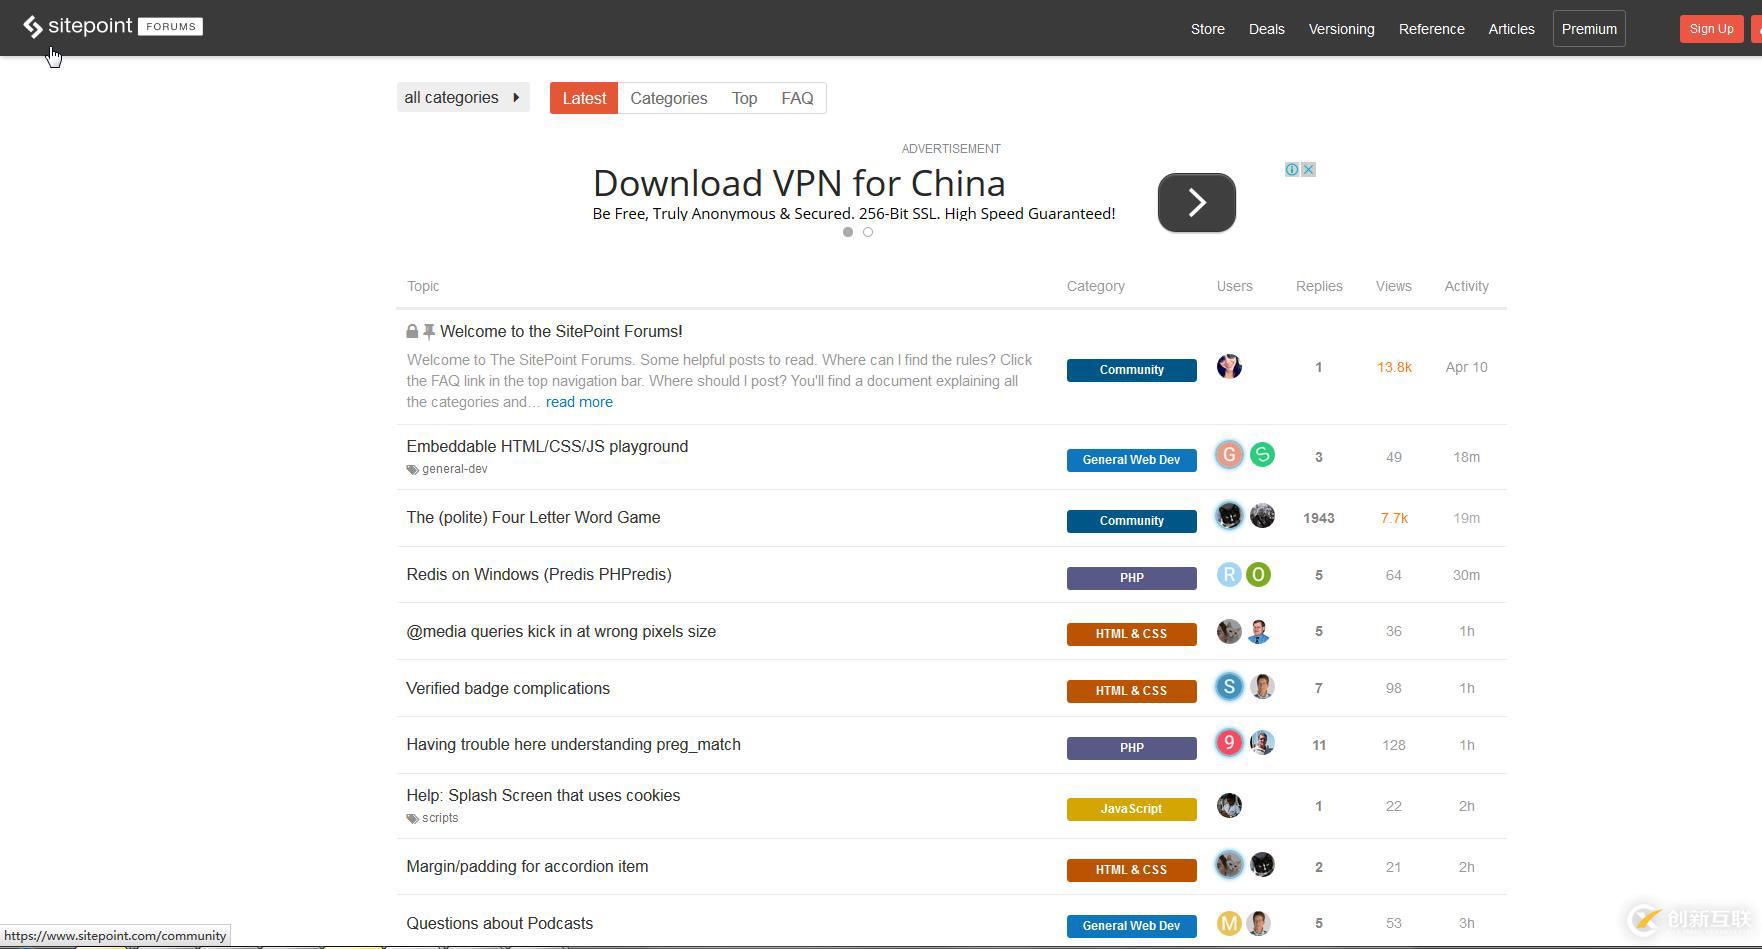This screenshot has height=949, width=1762.
Task: Select the first ad carousel dot
Action: [x=848, y=232]
